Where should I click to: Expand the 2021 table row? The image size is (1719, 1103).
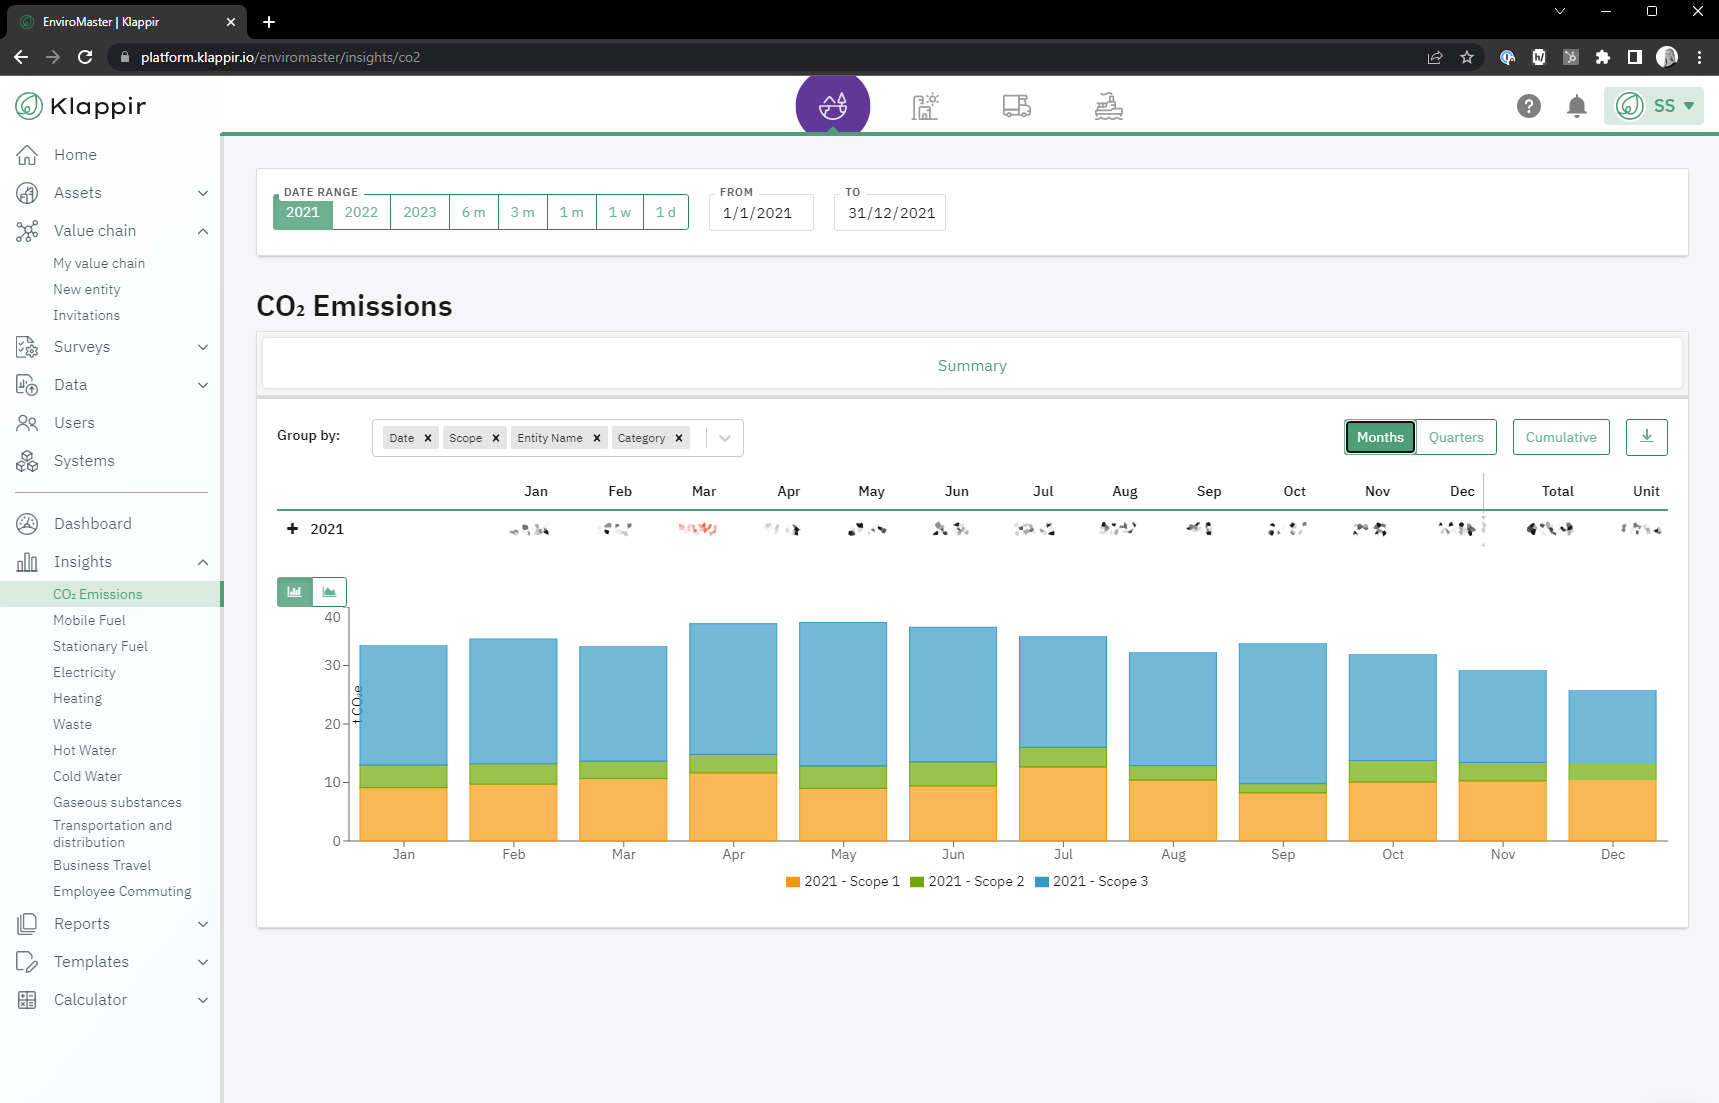[293, 529]
